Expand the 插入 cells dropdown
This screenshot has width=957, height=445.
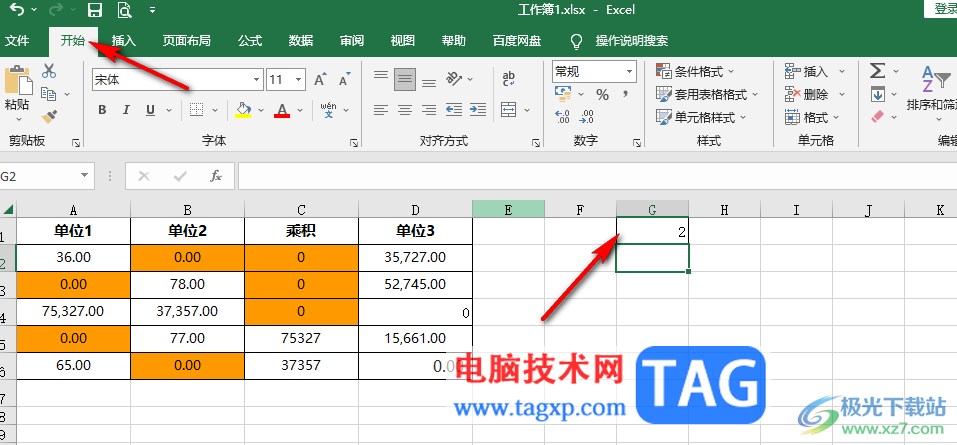(x=842, y=71)
